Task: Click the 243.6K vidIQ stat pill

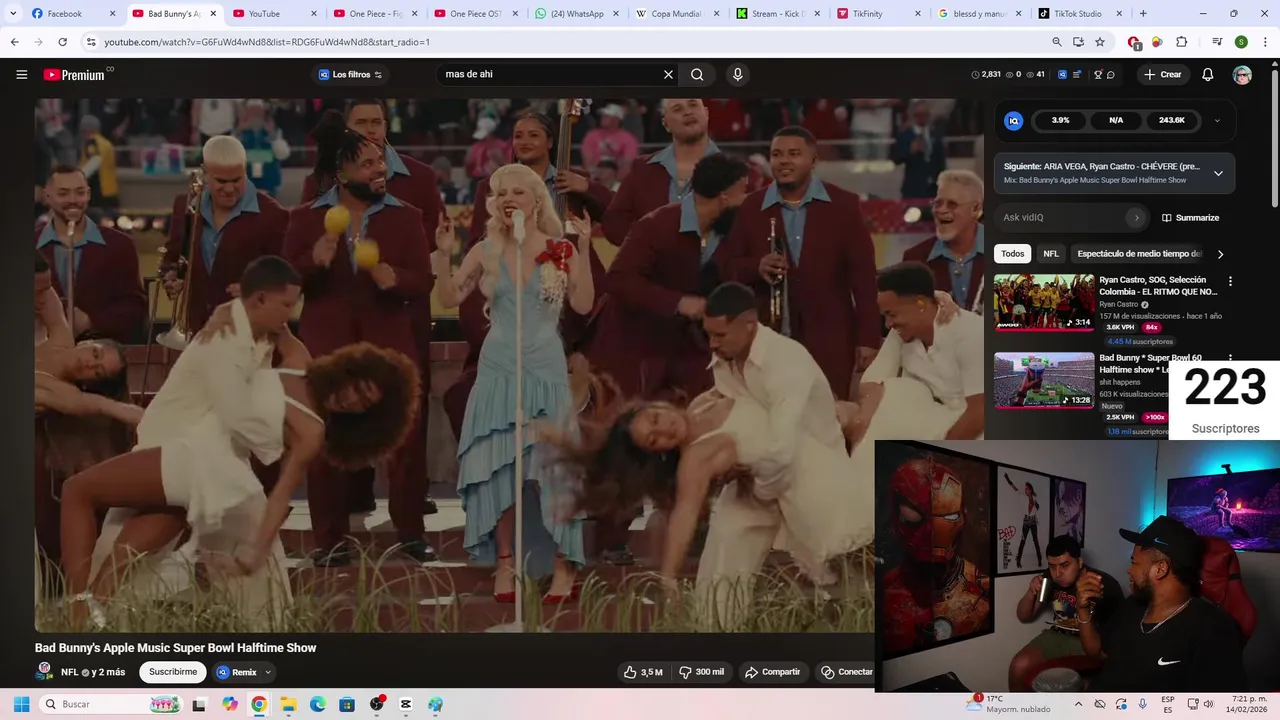Action: point(1172,120)
